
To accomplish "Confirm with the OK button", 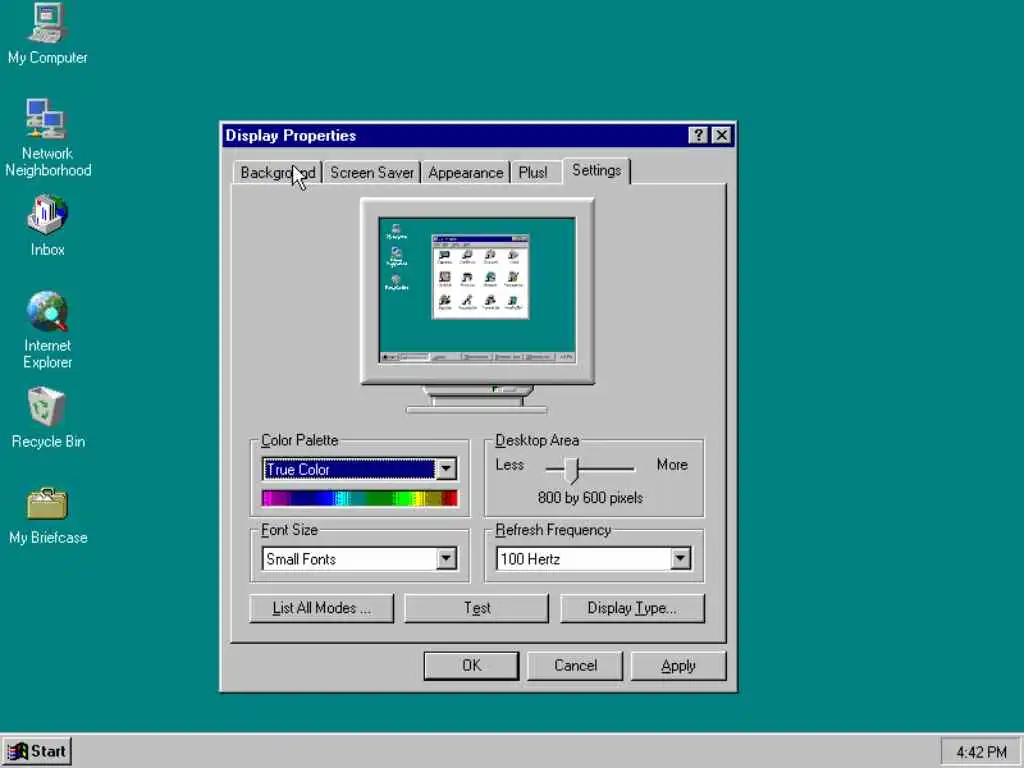I will [471, 665].
